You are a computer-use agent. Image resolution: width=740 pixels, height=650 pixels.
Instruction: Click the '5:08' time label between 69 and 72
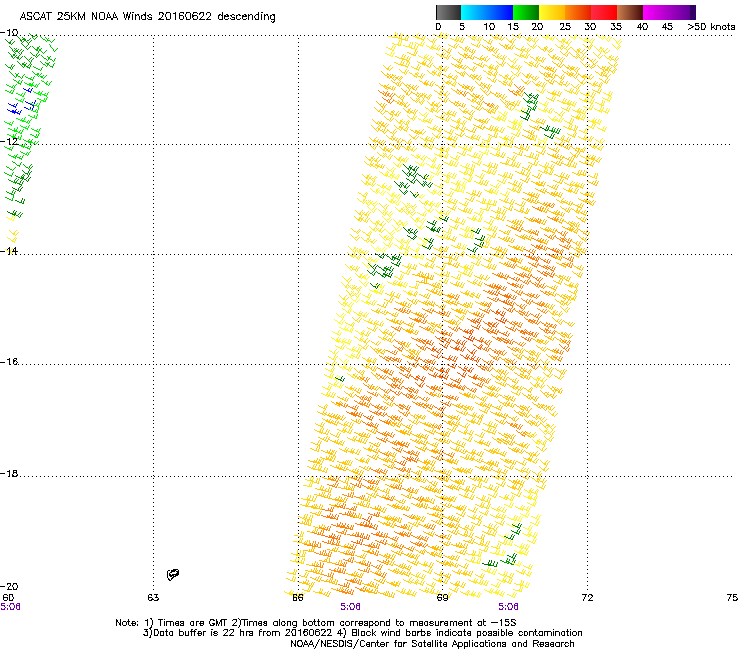508,607
